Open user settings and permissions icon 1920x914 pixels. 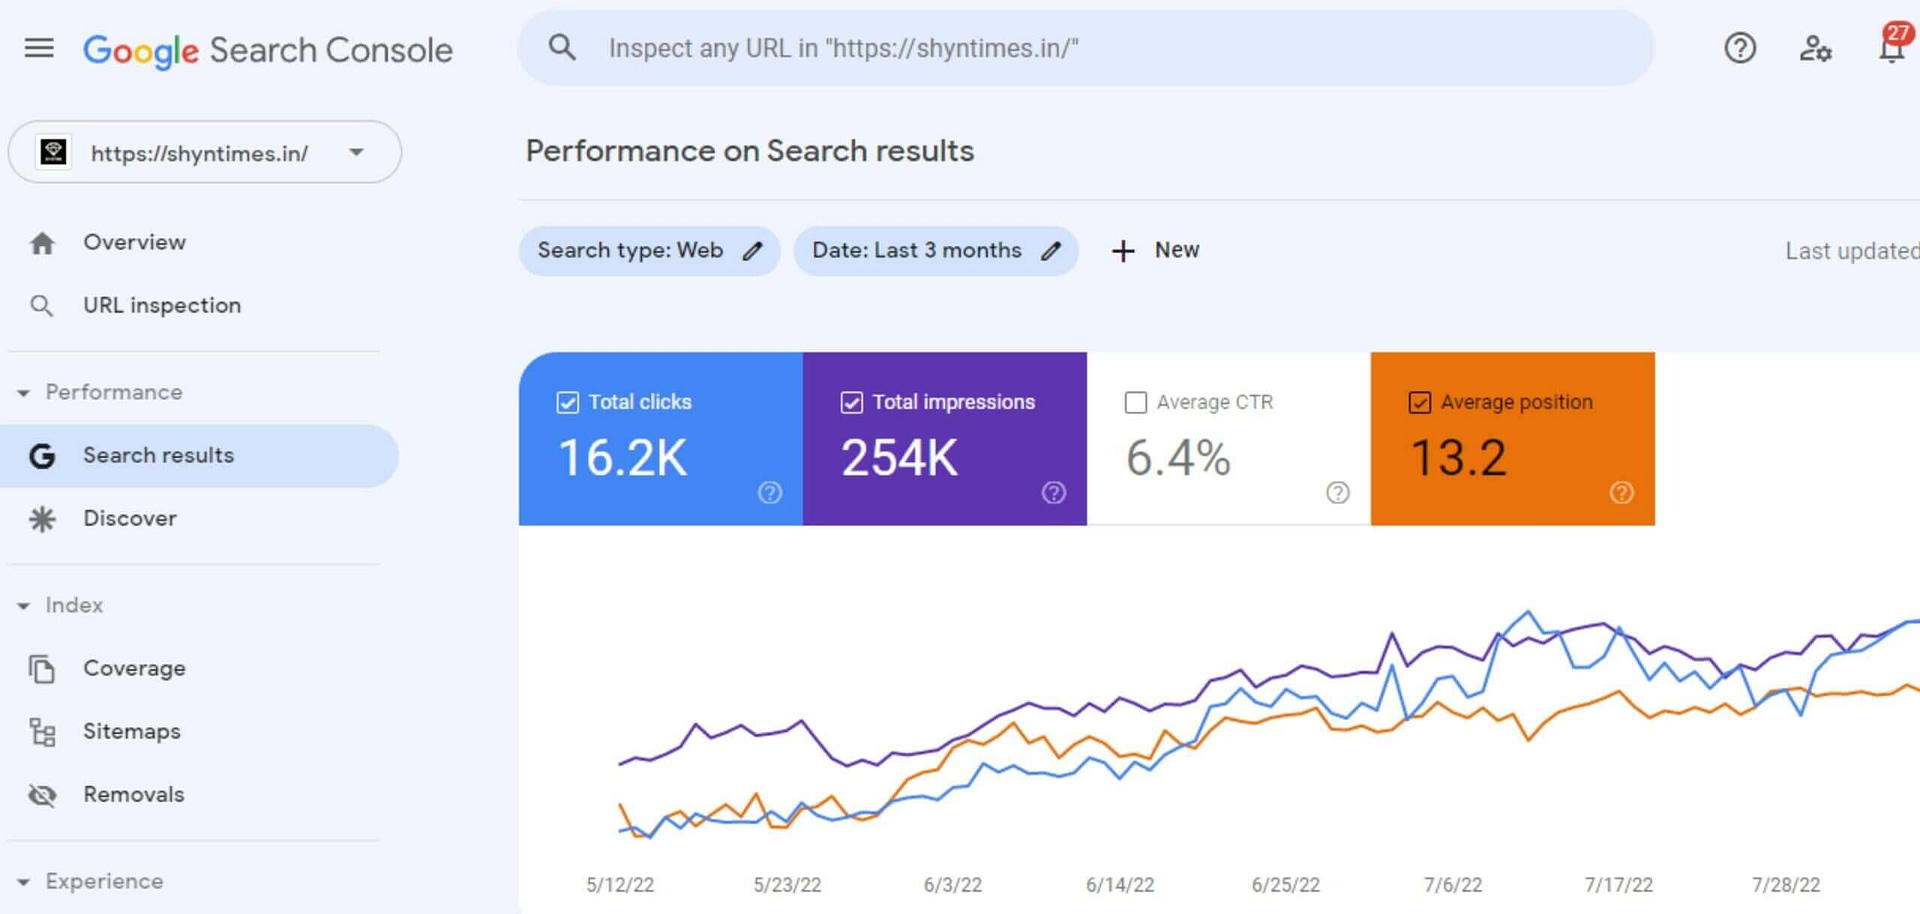tap(1814, 48)
